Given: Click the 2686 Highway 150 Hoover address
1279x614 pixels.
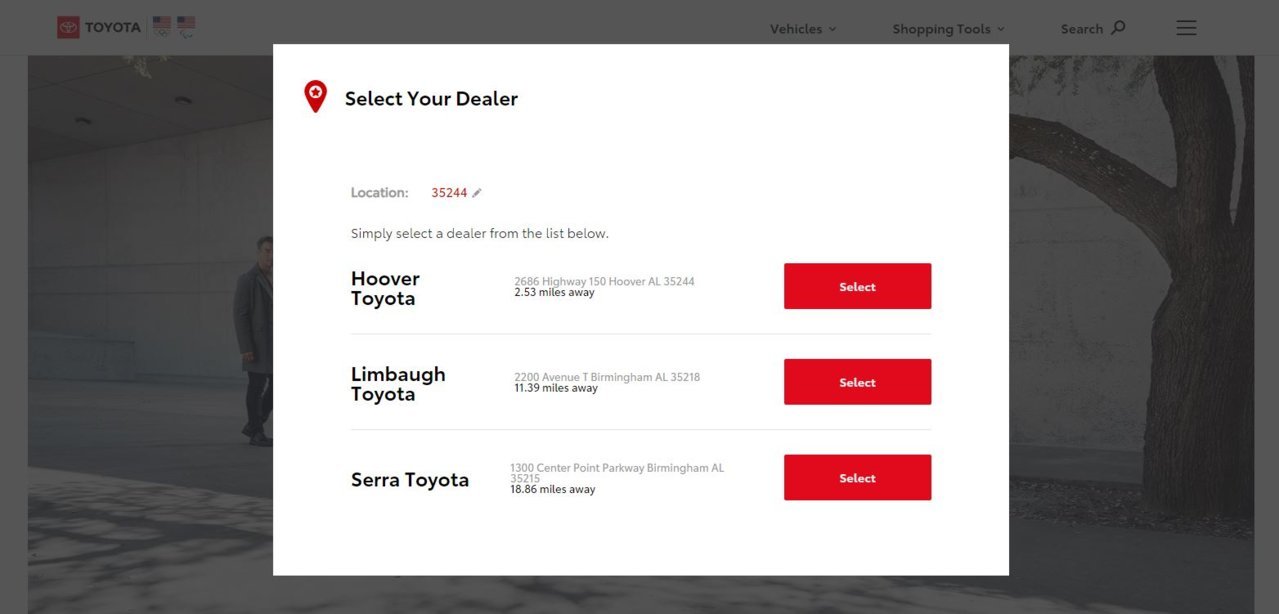Looking at the screenshot, I should [x=604, y=281].
